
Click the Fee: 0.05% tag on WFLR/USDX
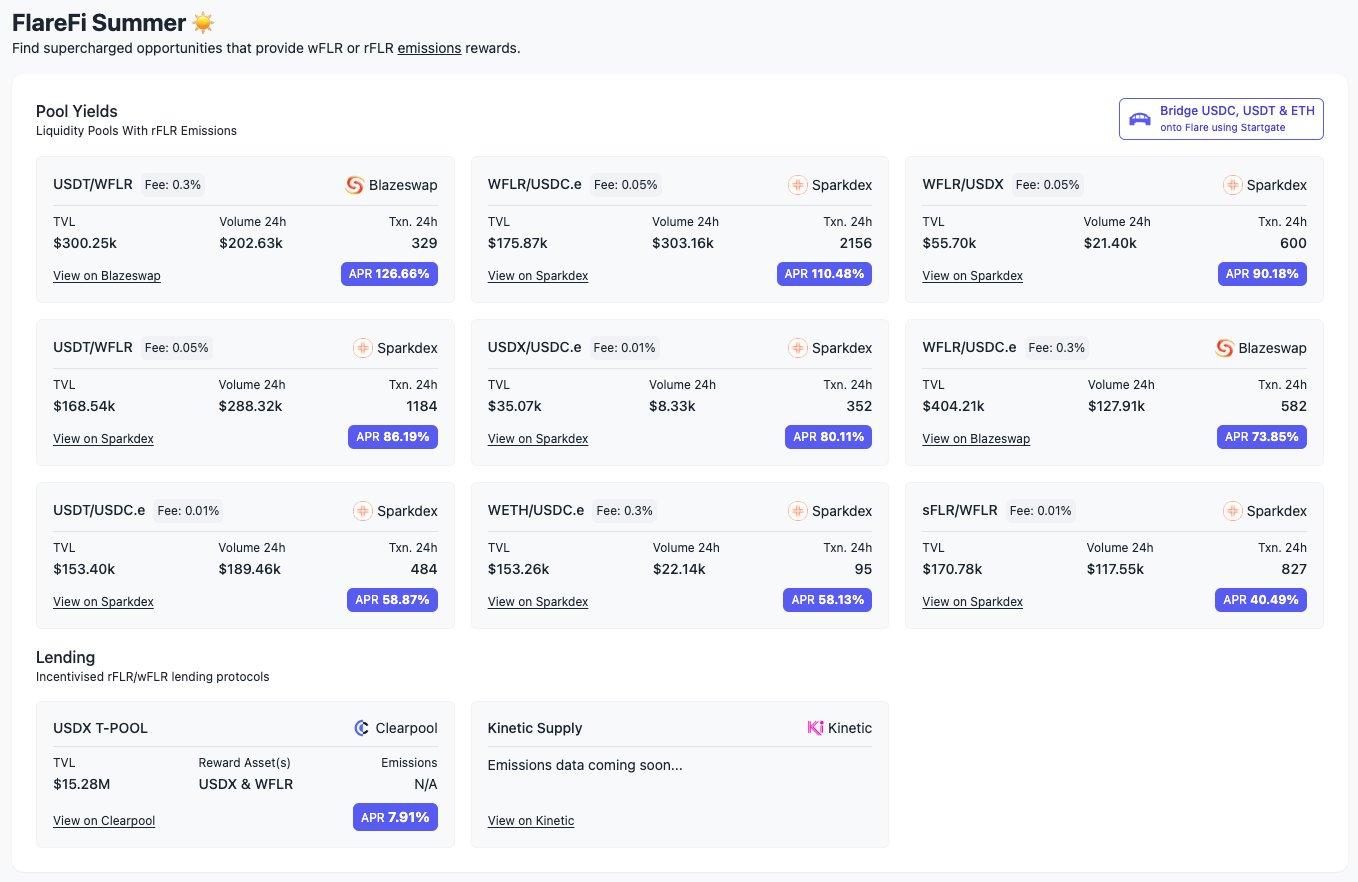pyautogui.click(x=1047, y=185)
